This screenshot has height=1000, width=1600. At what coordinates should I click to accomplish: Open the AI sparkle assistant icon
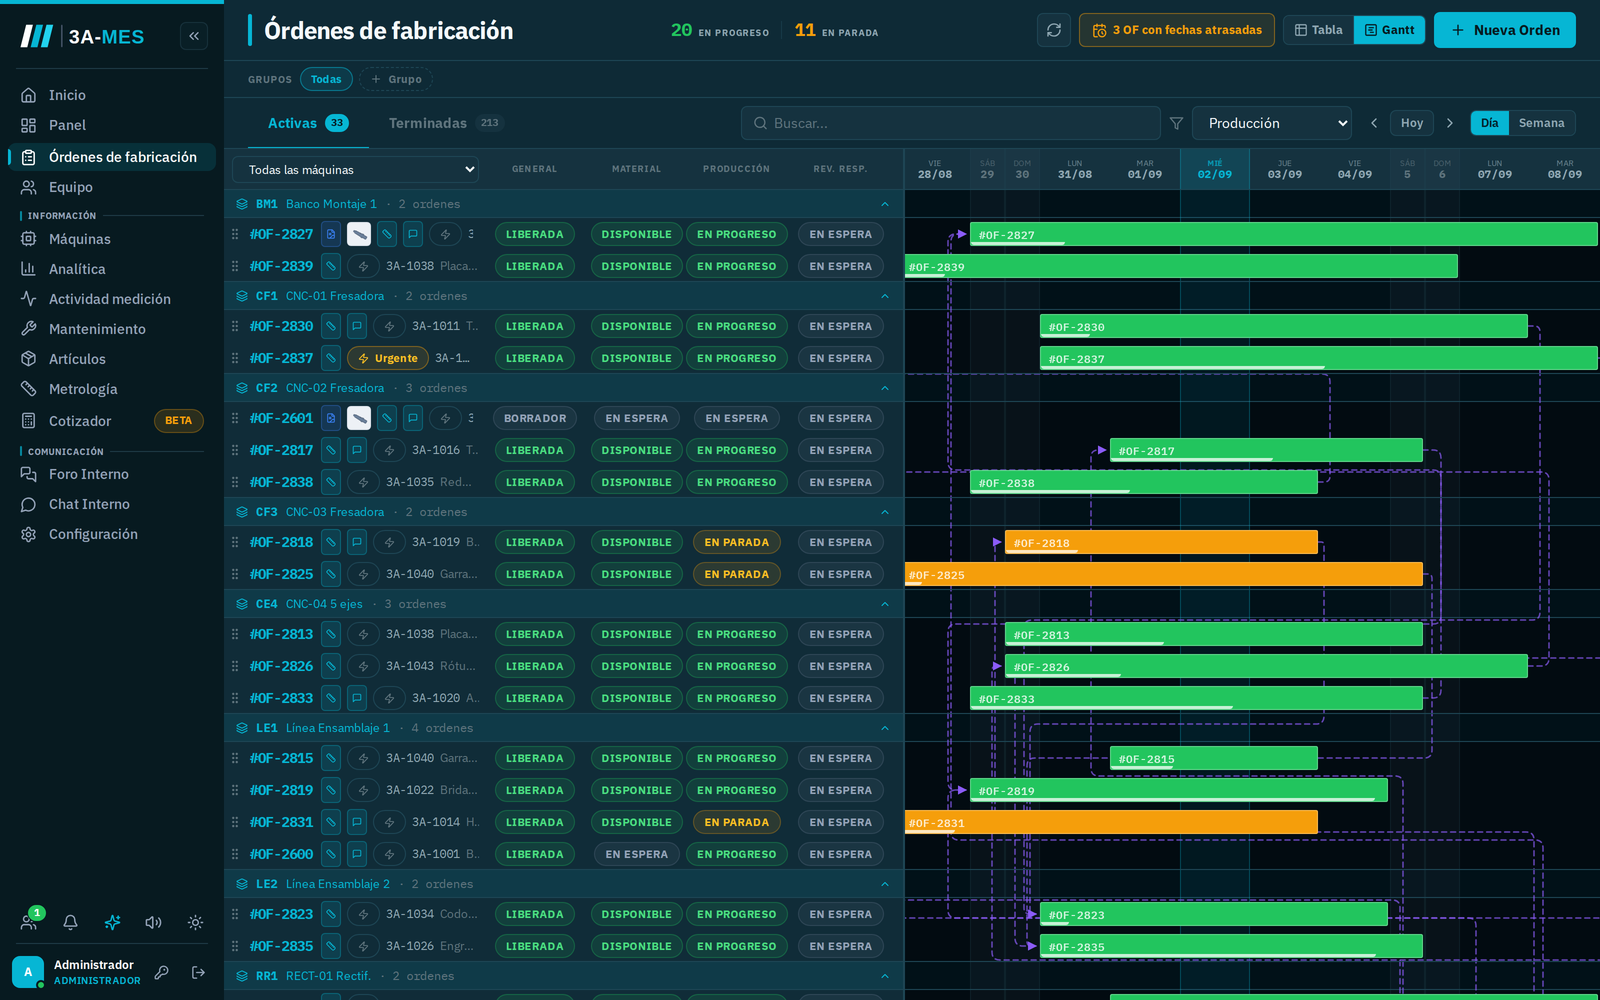(x=112, y=922)
